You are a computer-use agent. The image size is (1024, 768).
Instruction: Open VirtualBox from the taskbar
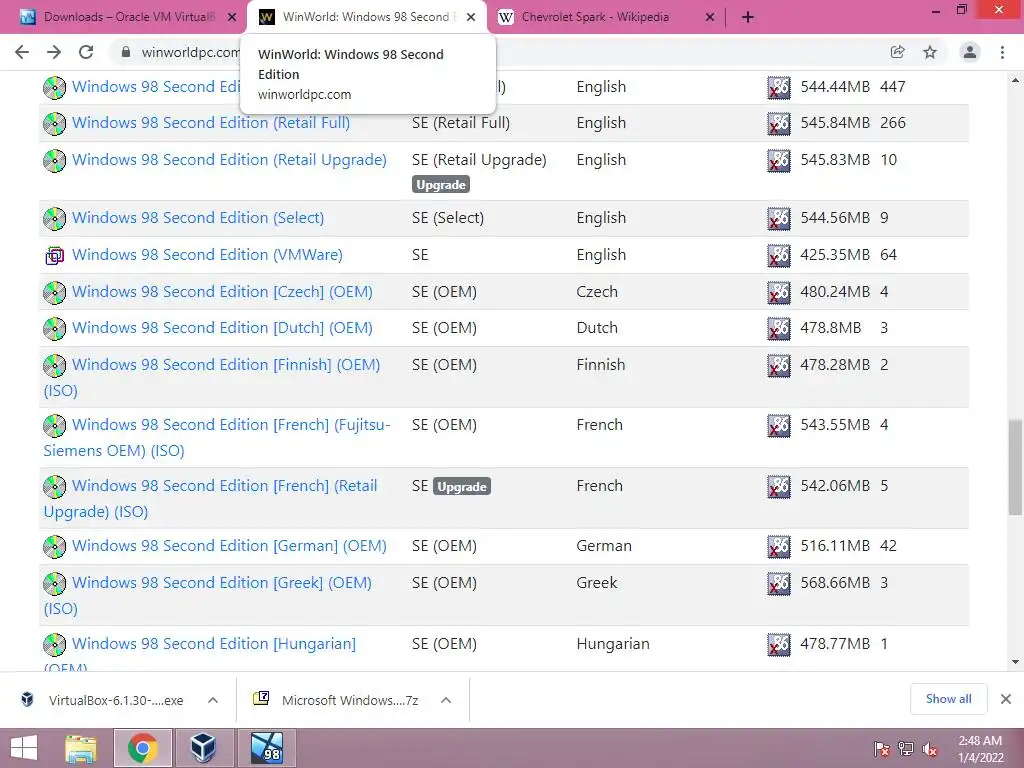click(203, 748)
